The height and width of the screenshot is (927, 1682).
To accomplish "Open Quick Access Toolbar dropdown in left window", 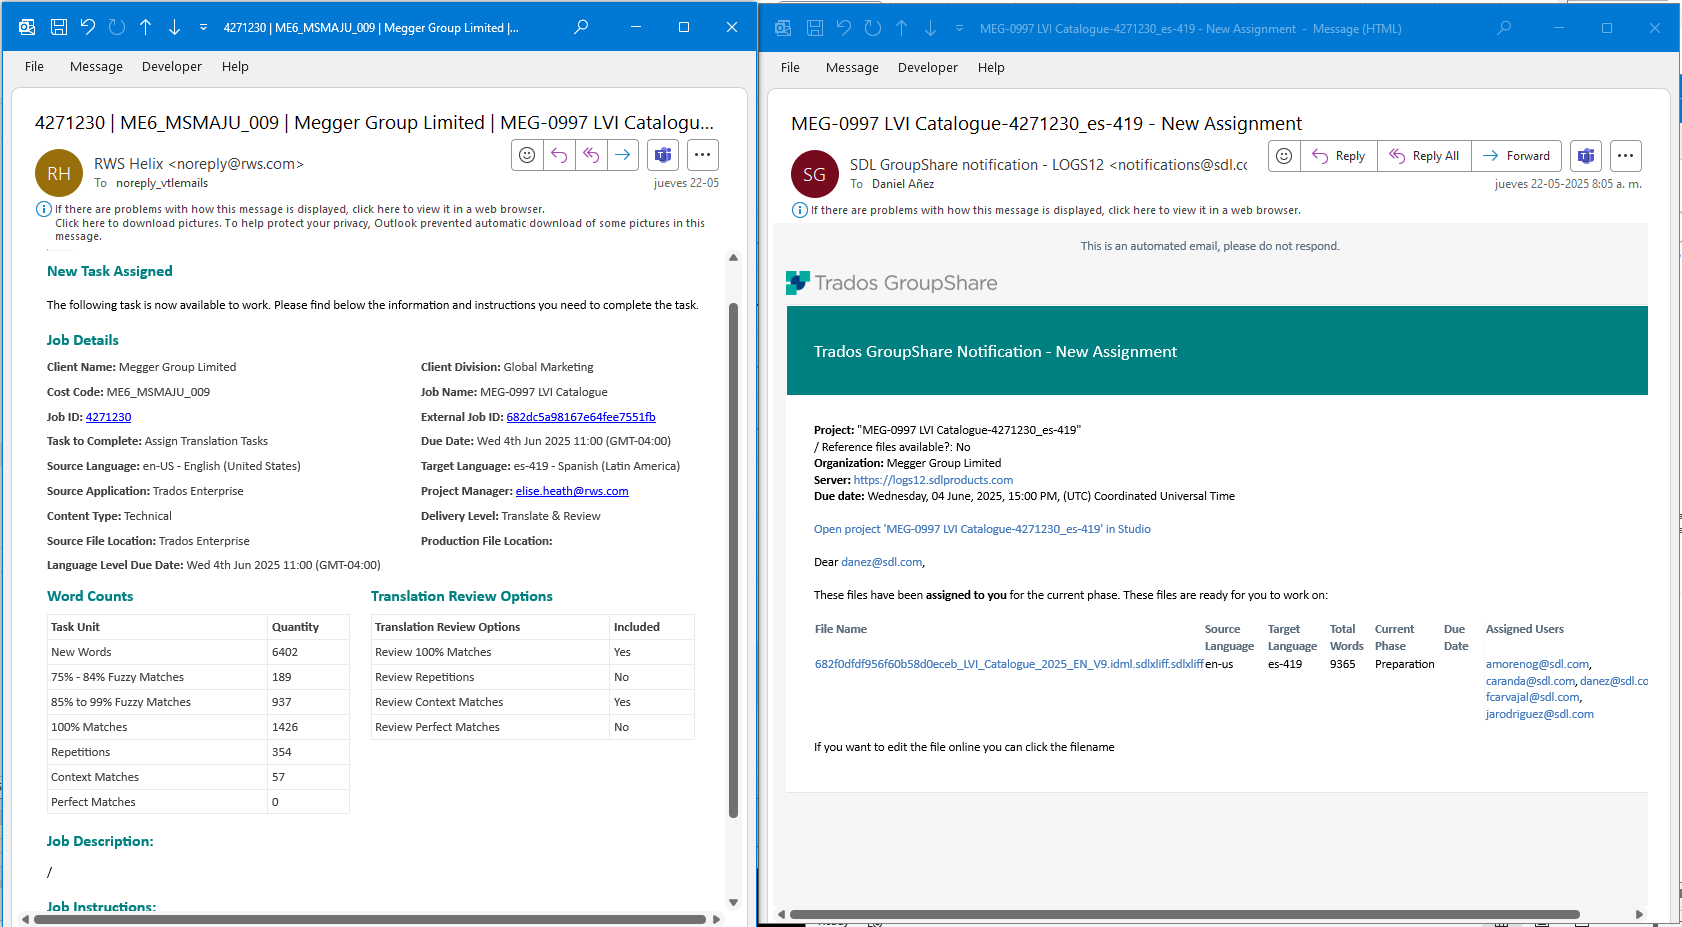I will (x=203, y=27).
